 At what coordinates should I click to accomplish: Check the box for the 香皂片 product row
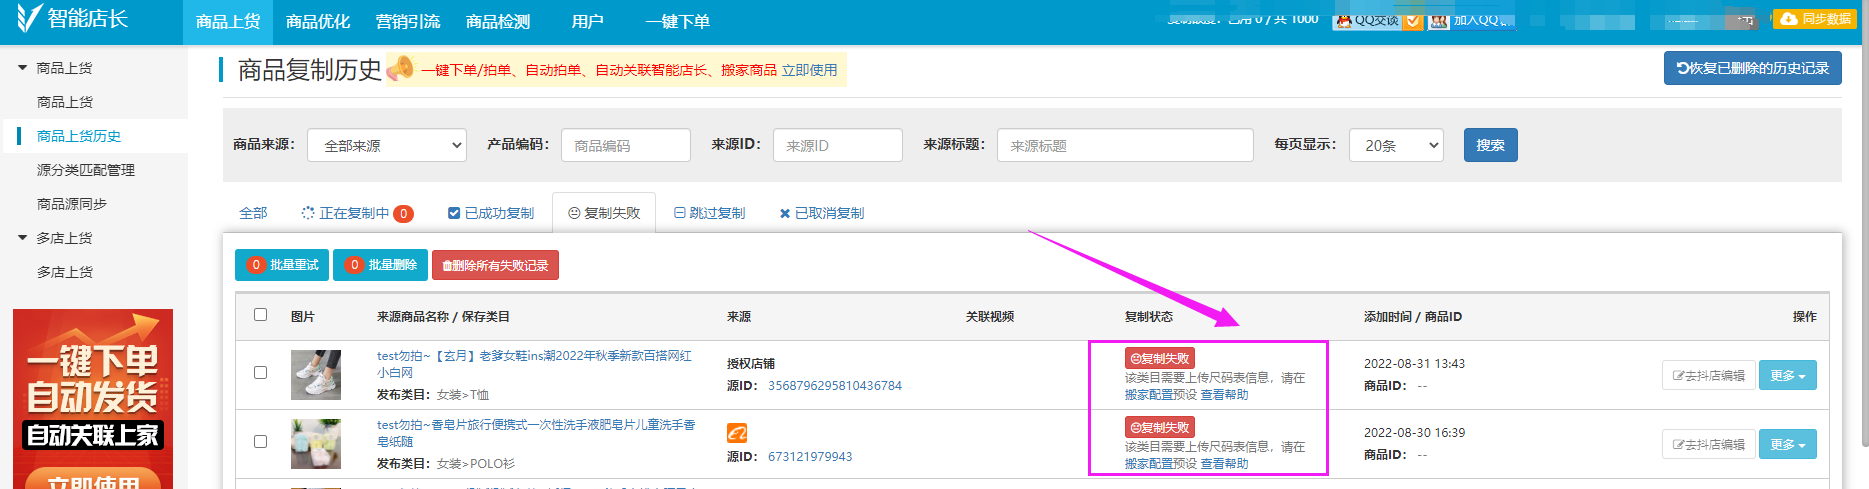point(261,442)
